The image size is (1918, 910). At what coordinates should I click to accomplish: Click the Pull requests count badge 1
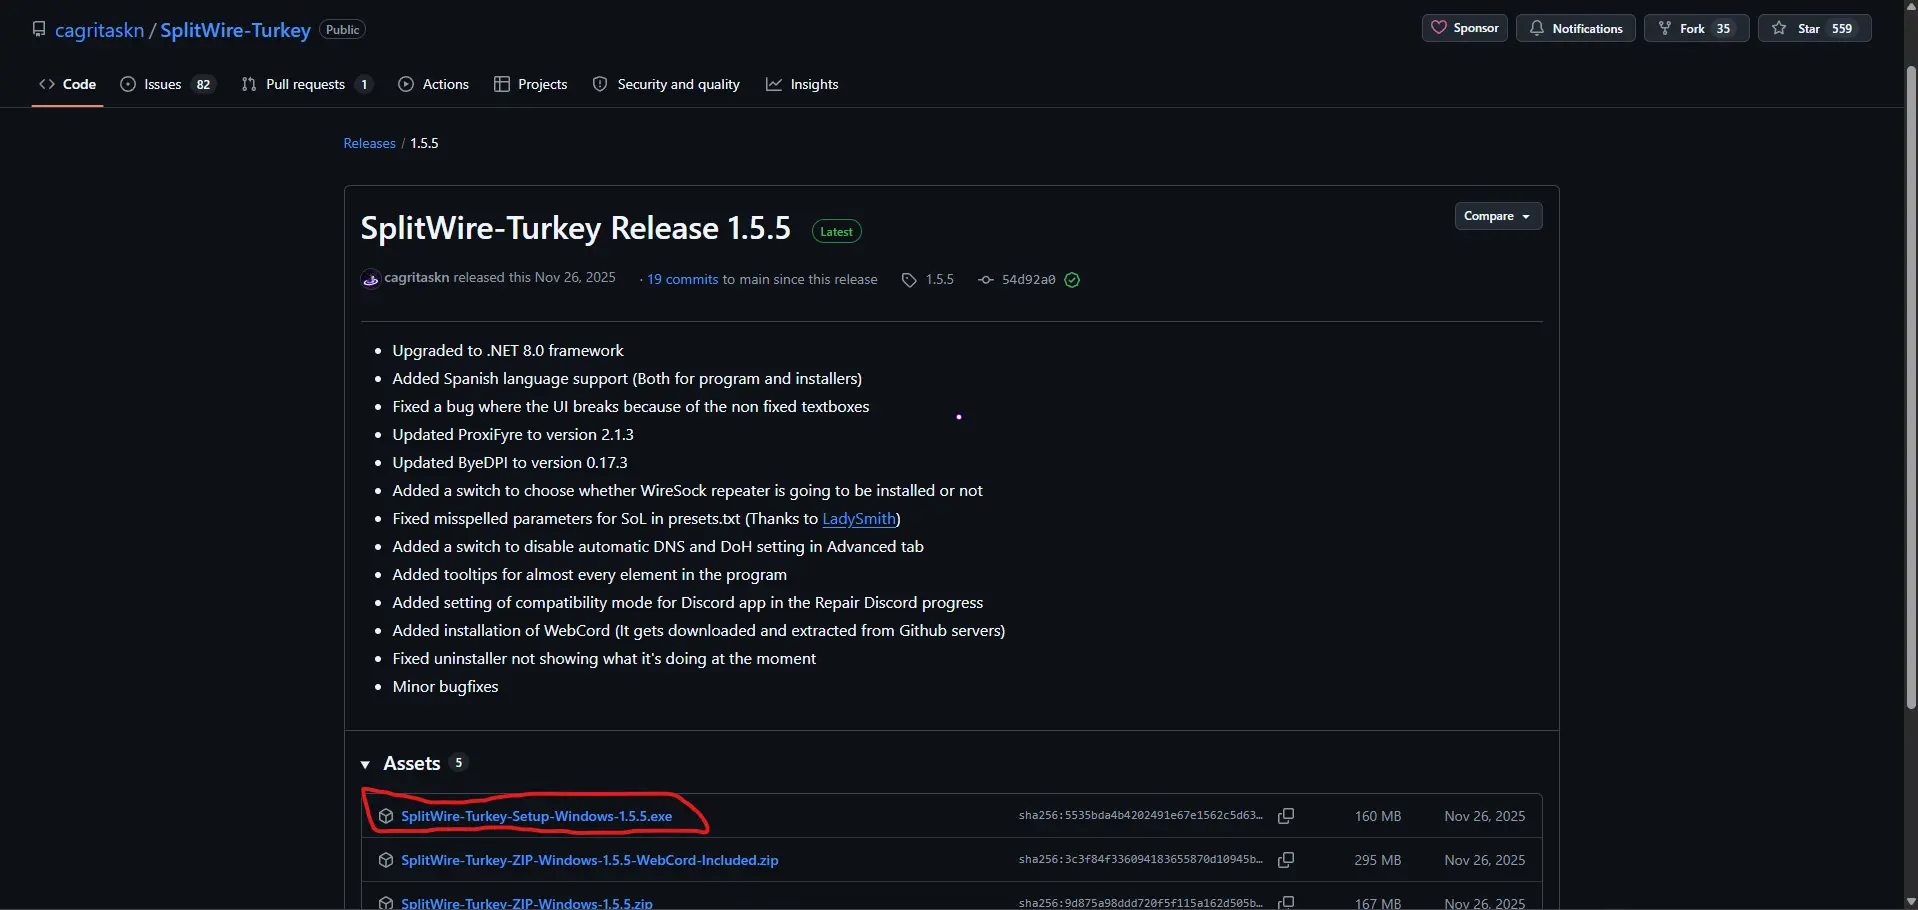click(364, 85)
